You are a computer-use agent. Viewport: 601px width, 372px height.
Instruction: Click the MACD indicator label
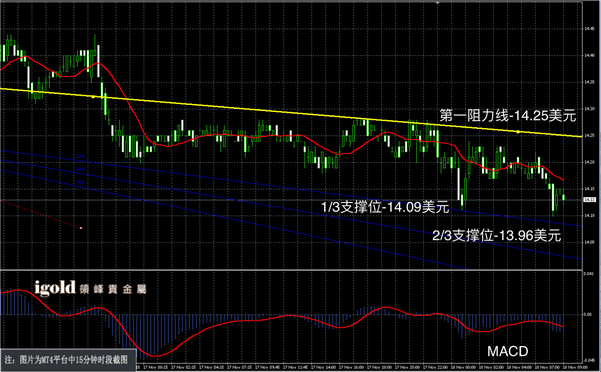(507, 351)
